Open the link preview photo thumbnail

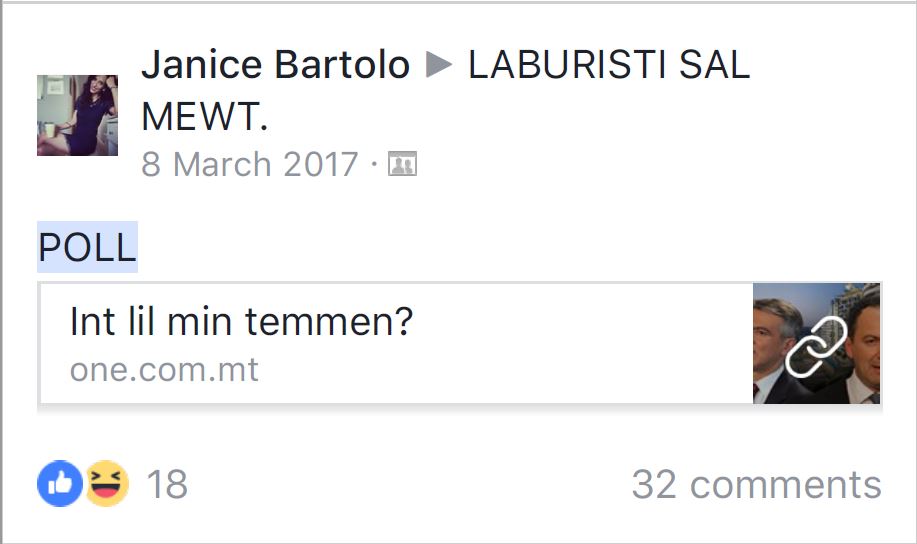(817, 343)
